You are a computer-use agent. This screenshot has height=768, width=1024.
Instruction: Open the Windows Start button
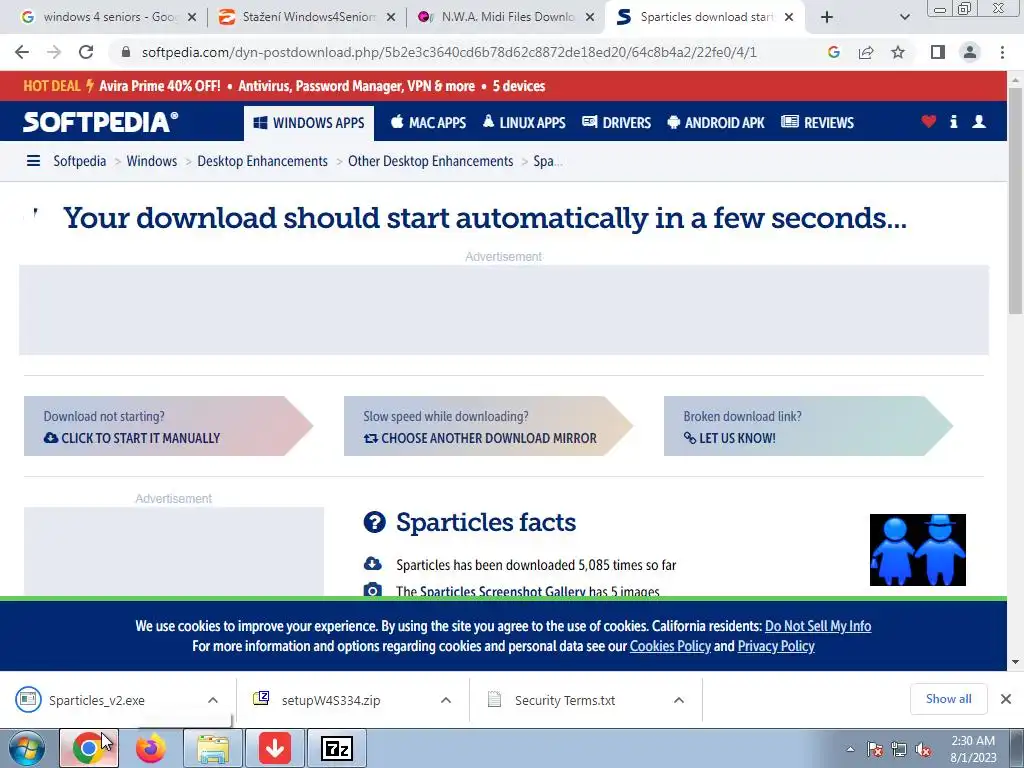(27, 748)
